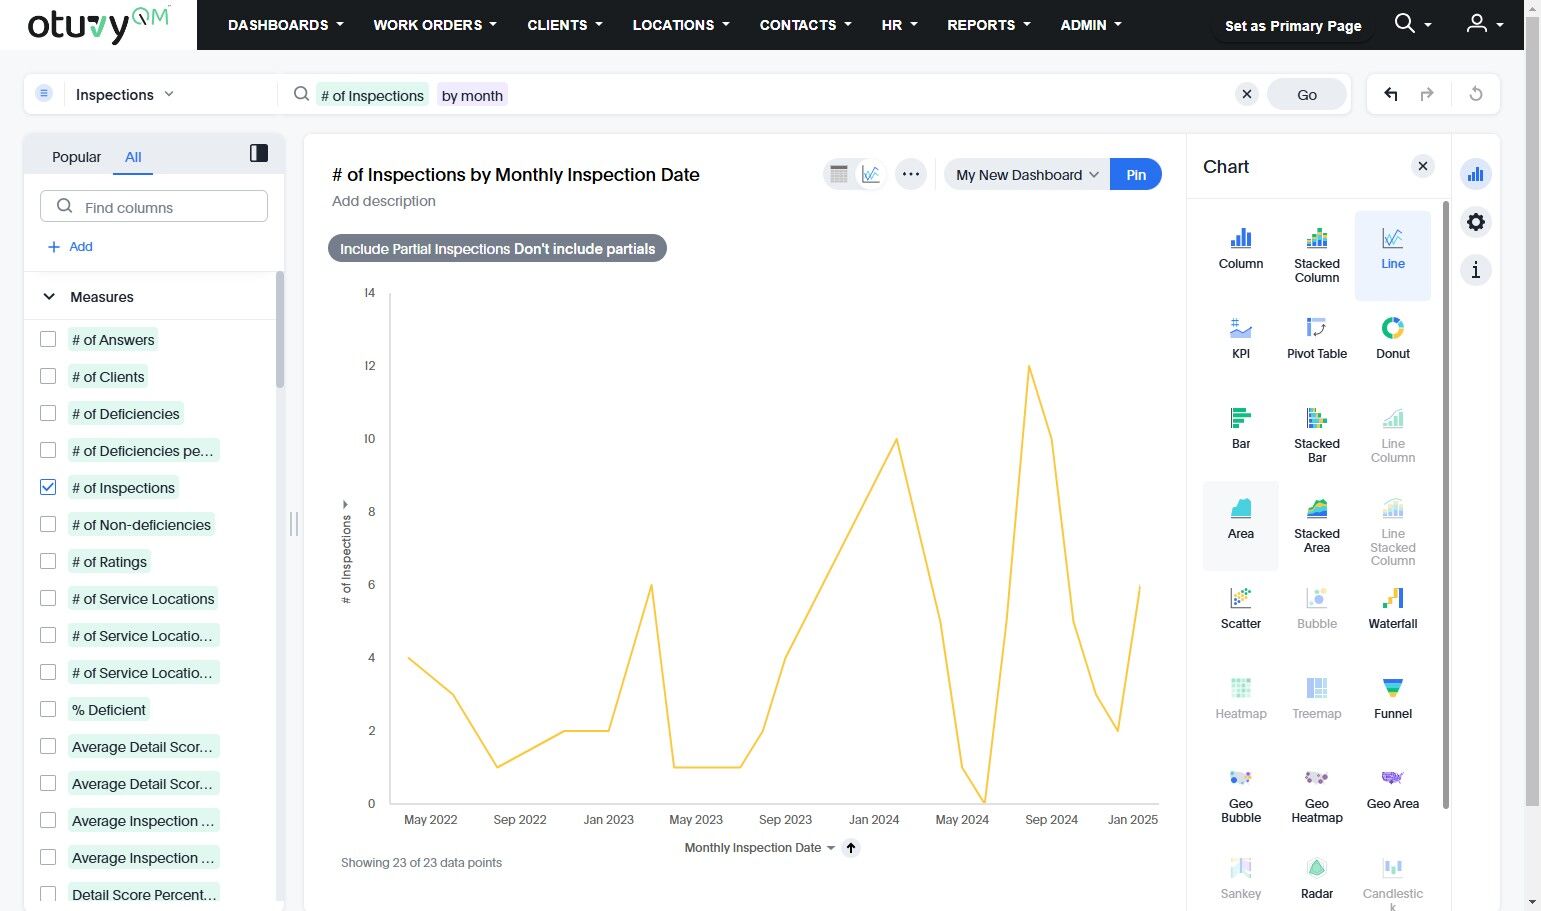Choose the Waterfall chart icon
The image size is (1541, 911).
[x=1392, y=608]
